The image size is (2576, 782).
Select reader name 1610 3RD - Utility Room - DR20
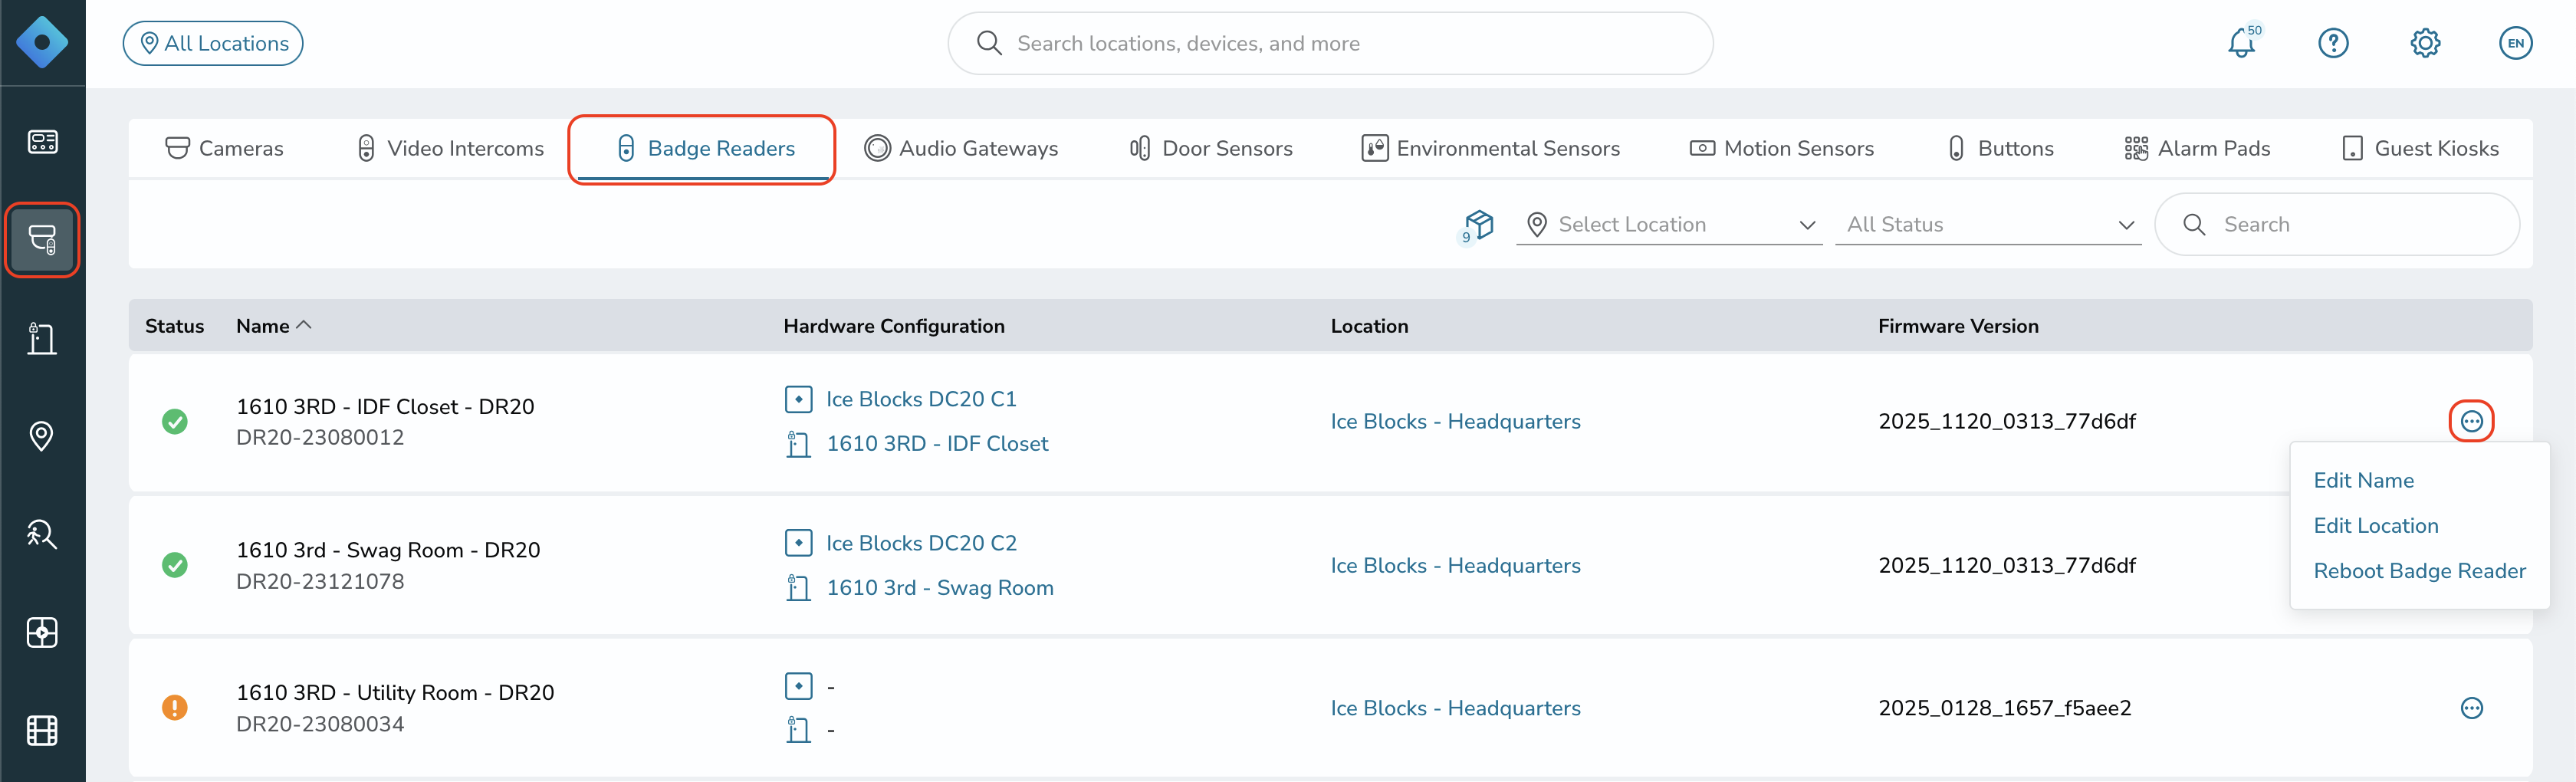(395, 693)
